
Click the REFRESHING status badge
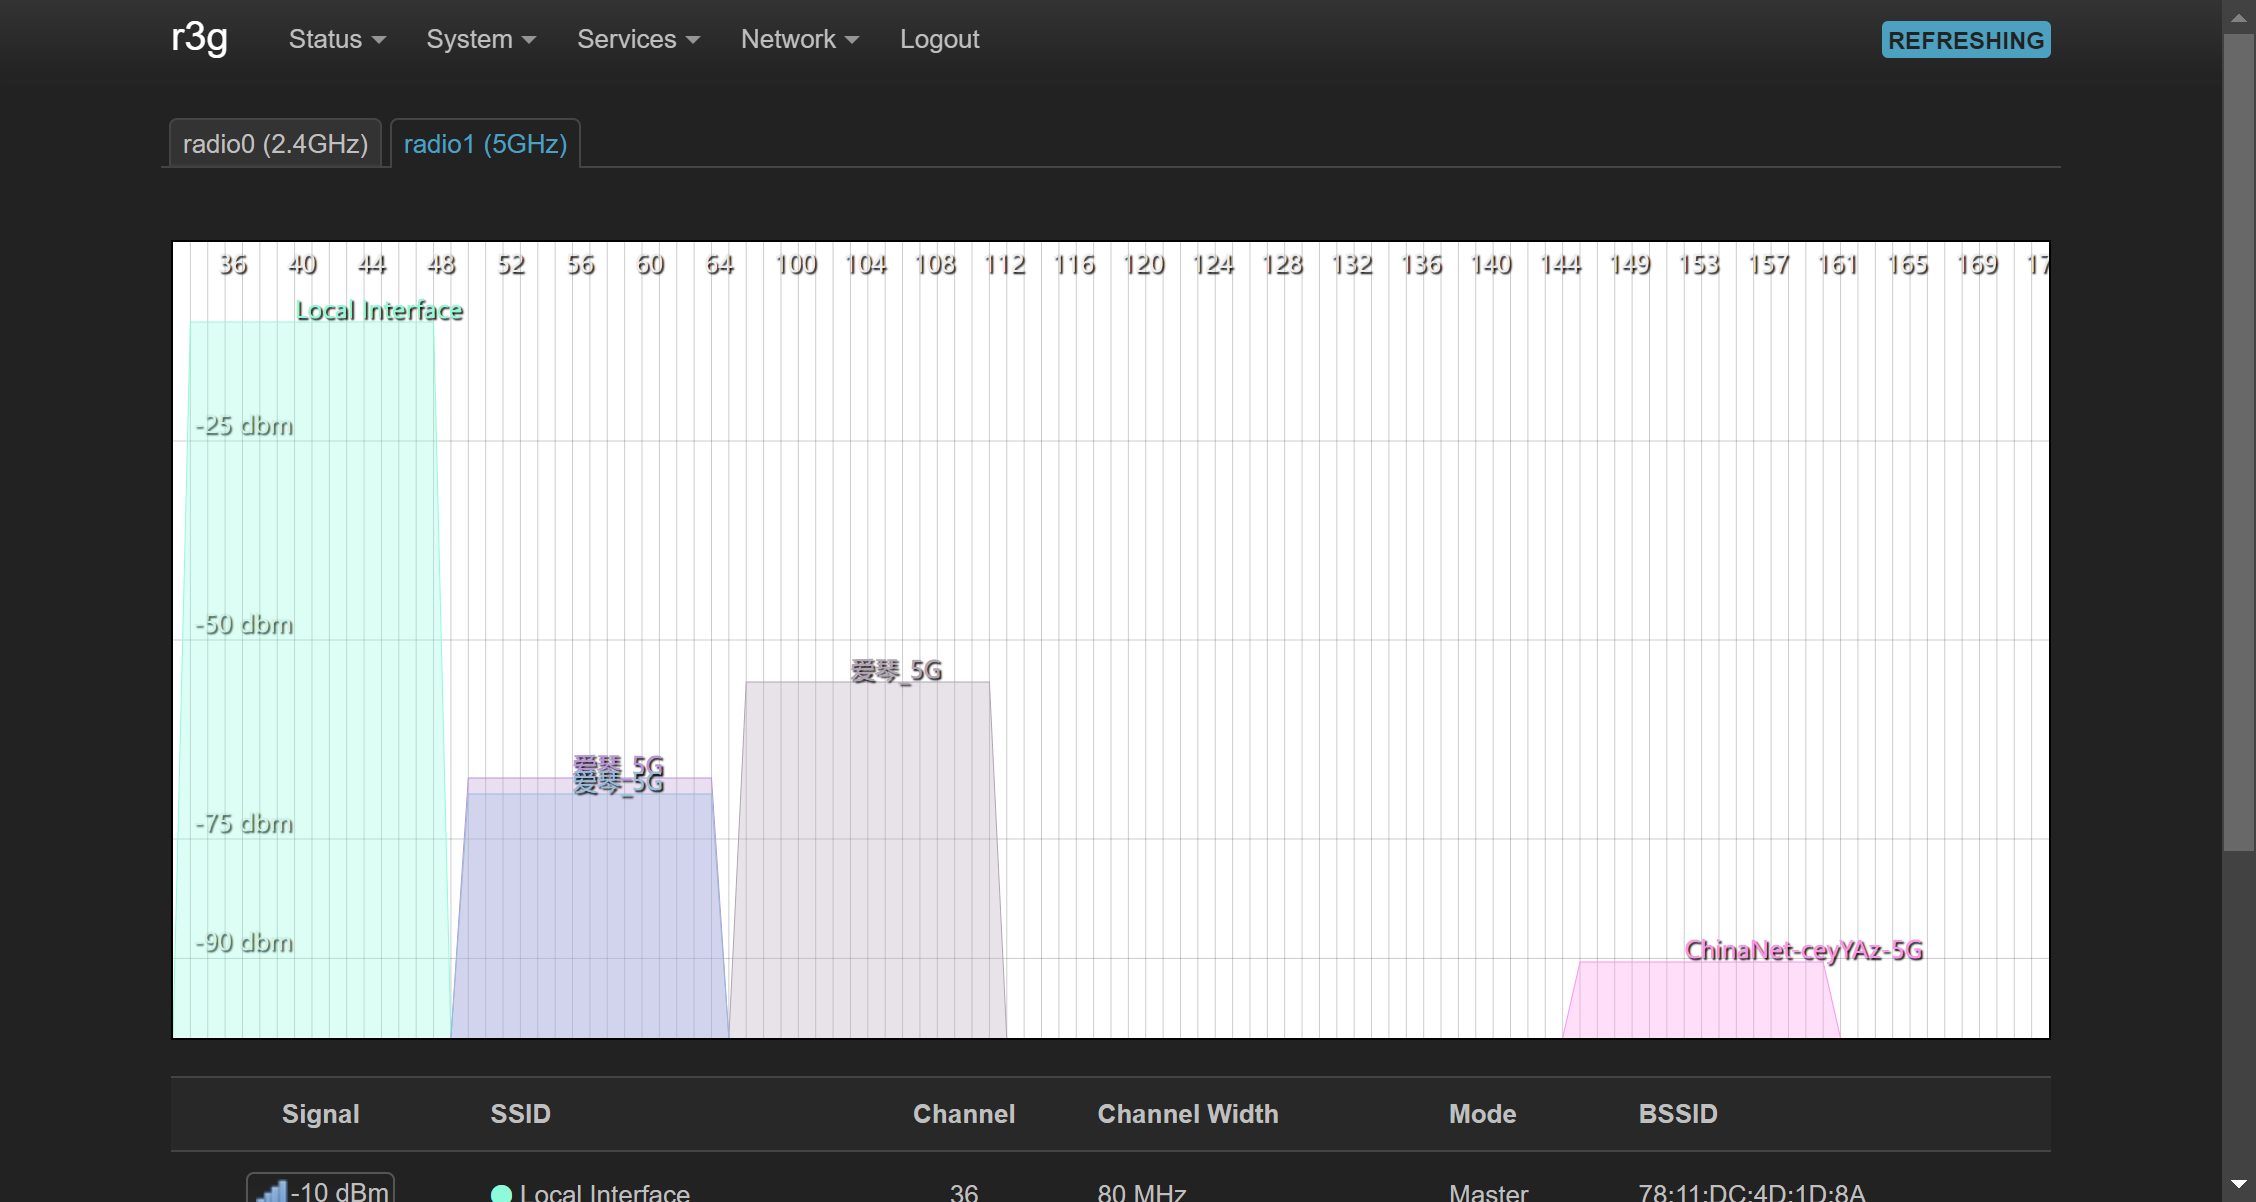click(1965, 40)
